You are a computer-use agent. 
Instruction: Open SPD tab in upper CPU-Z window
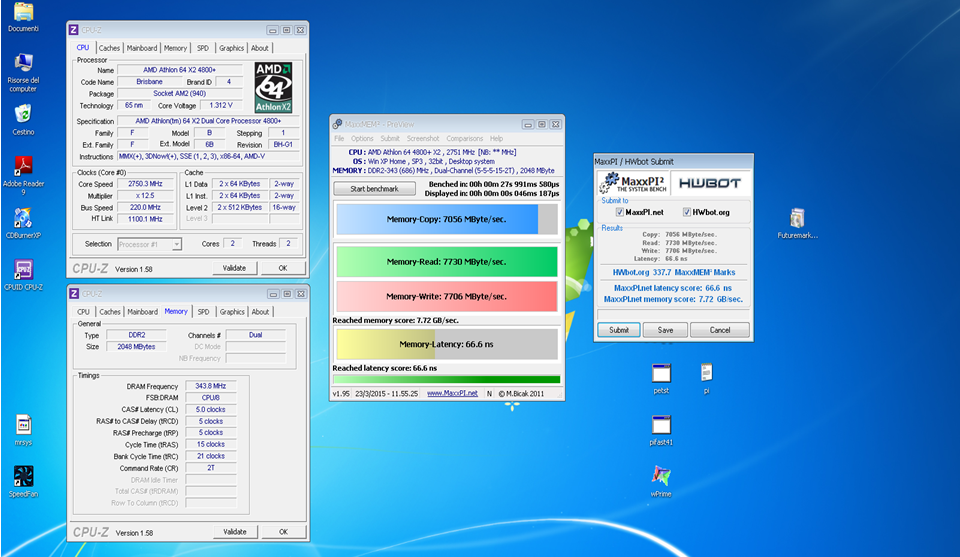pos(203,48)
